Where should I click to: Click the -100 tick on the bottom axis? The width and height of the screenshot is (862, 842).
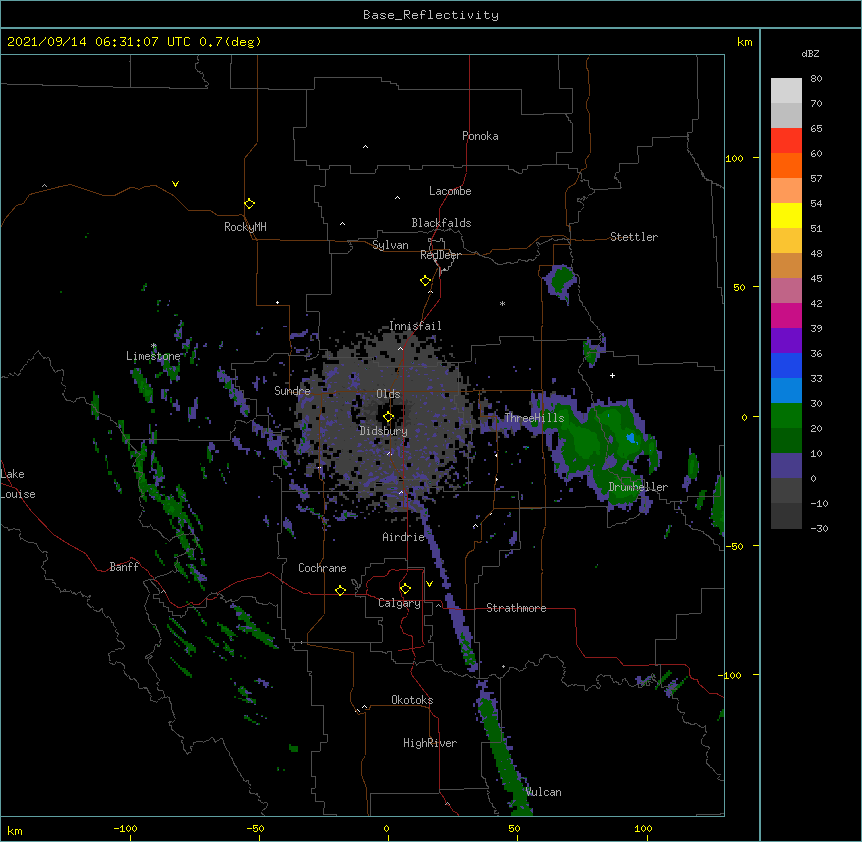pyautogui.click(x=125, y=828)
